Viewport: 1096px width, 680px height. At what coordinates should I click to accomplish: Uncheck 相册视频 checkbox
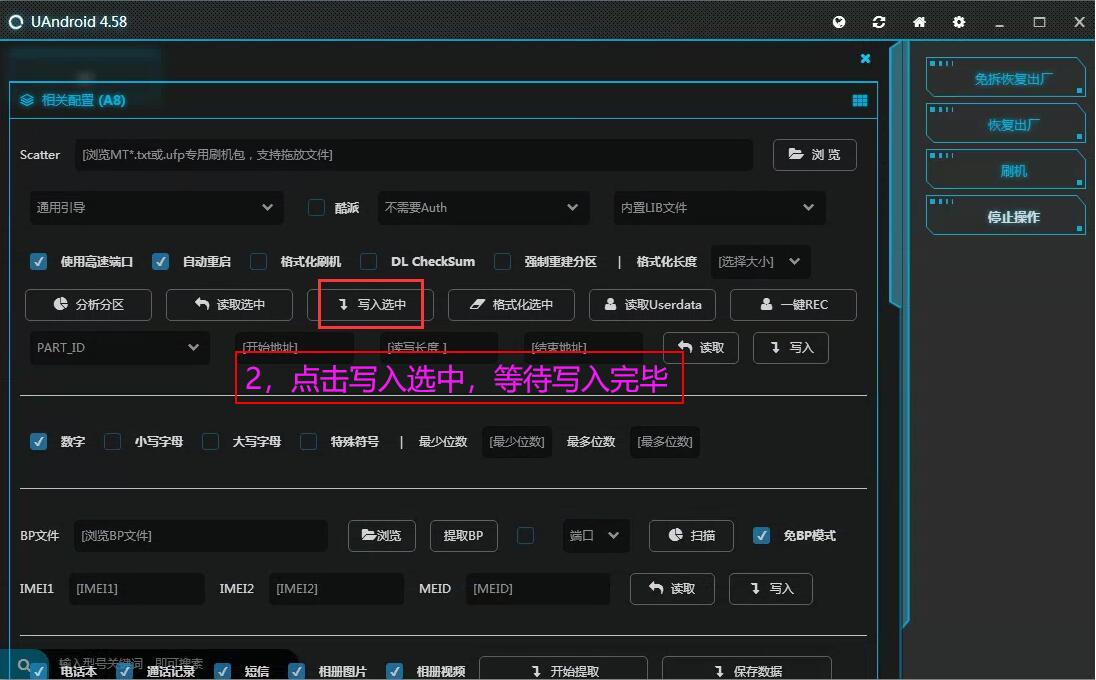point(394,671)
